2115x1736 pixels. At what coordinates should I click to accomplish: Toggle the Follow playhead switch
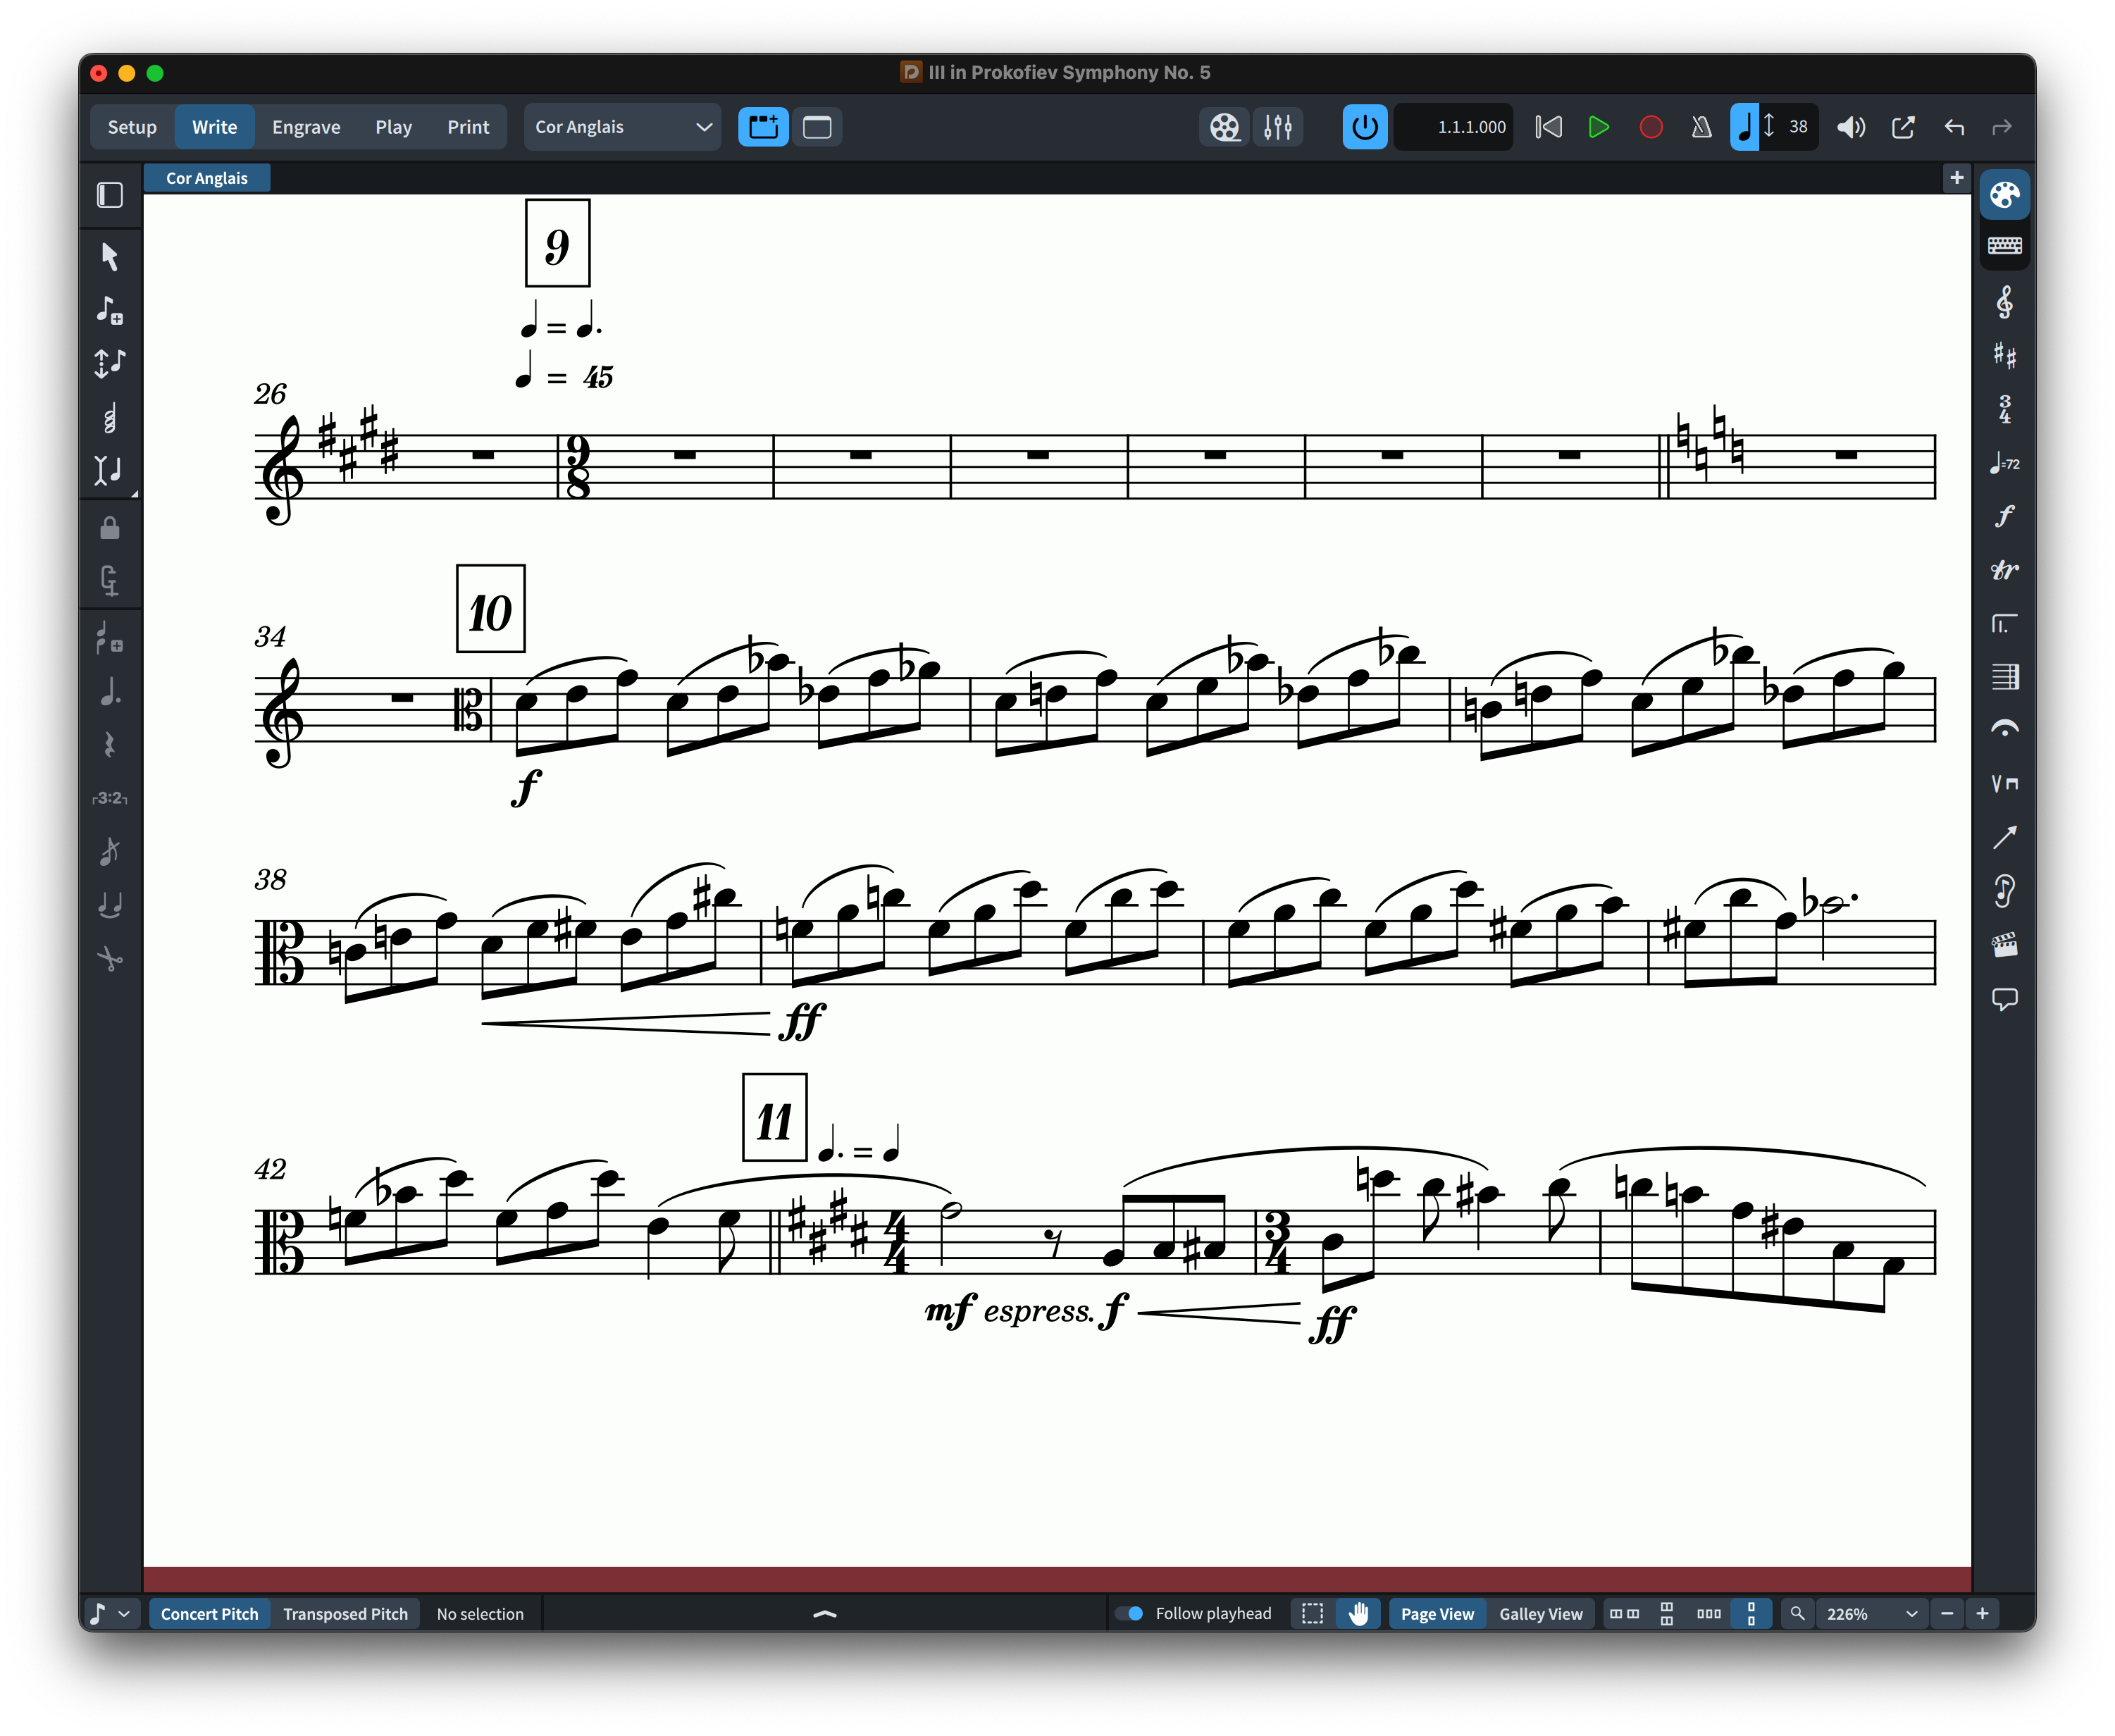(1130, 1613)
